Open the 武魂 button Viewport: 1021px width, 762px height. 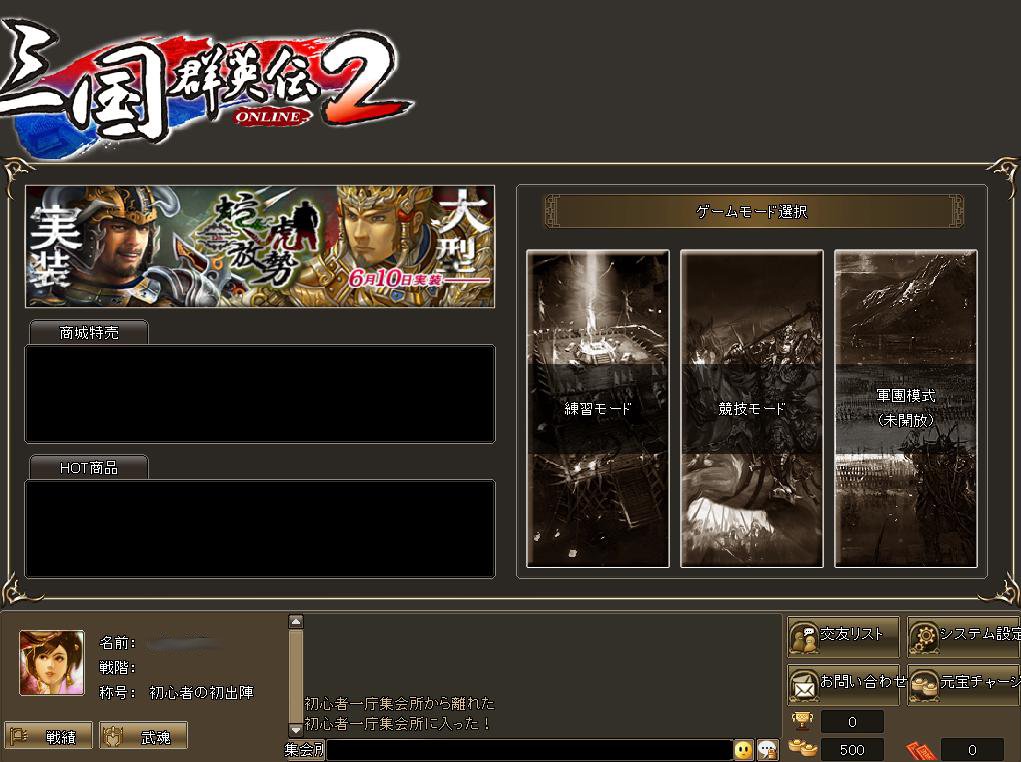tap(143, 736)
